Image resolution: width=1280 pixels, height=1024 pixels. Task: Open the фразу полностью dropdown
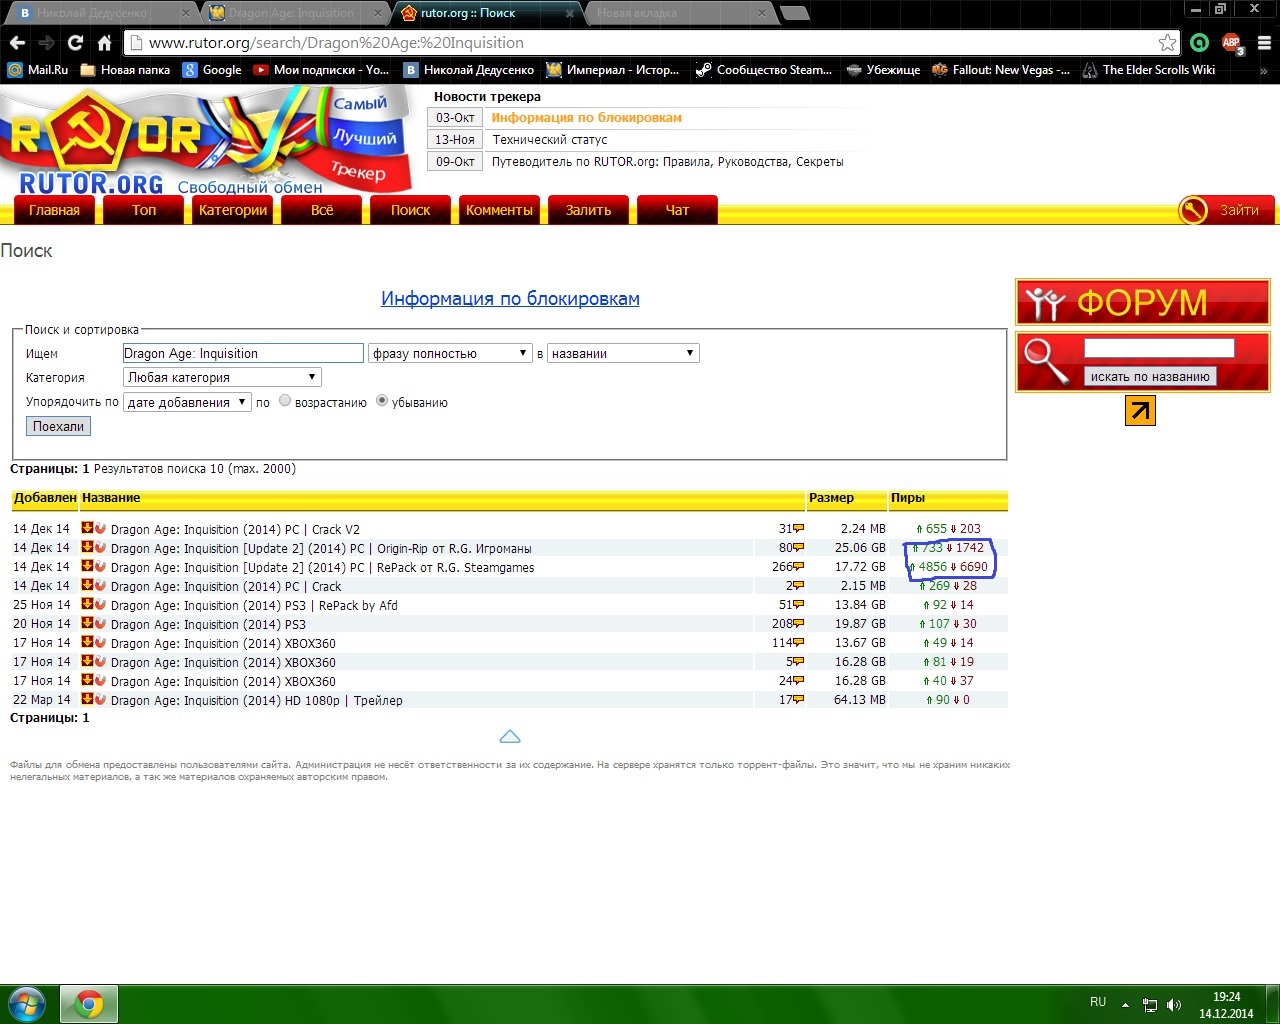(x=450, y=353)
